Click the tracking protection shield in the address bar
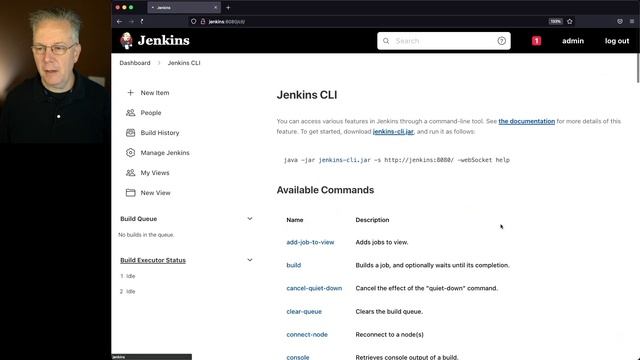Image resolution: width=640 pixels, height=360 pixels. coord(193,21)
